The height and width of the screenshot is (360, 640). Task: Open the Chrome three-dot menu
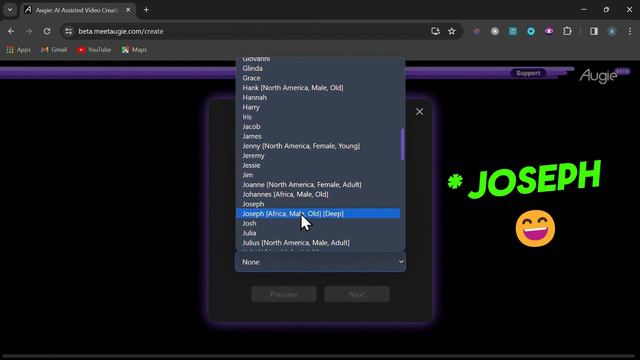[630, 31]
